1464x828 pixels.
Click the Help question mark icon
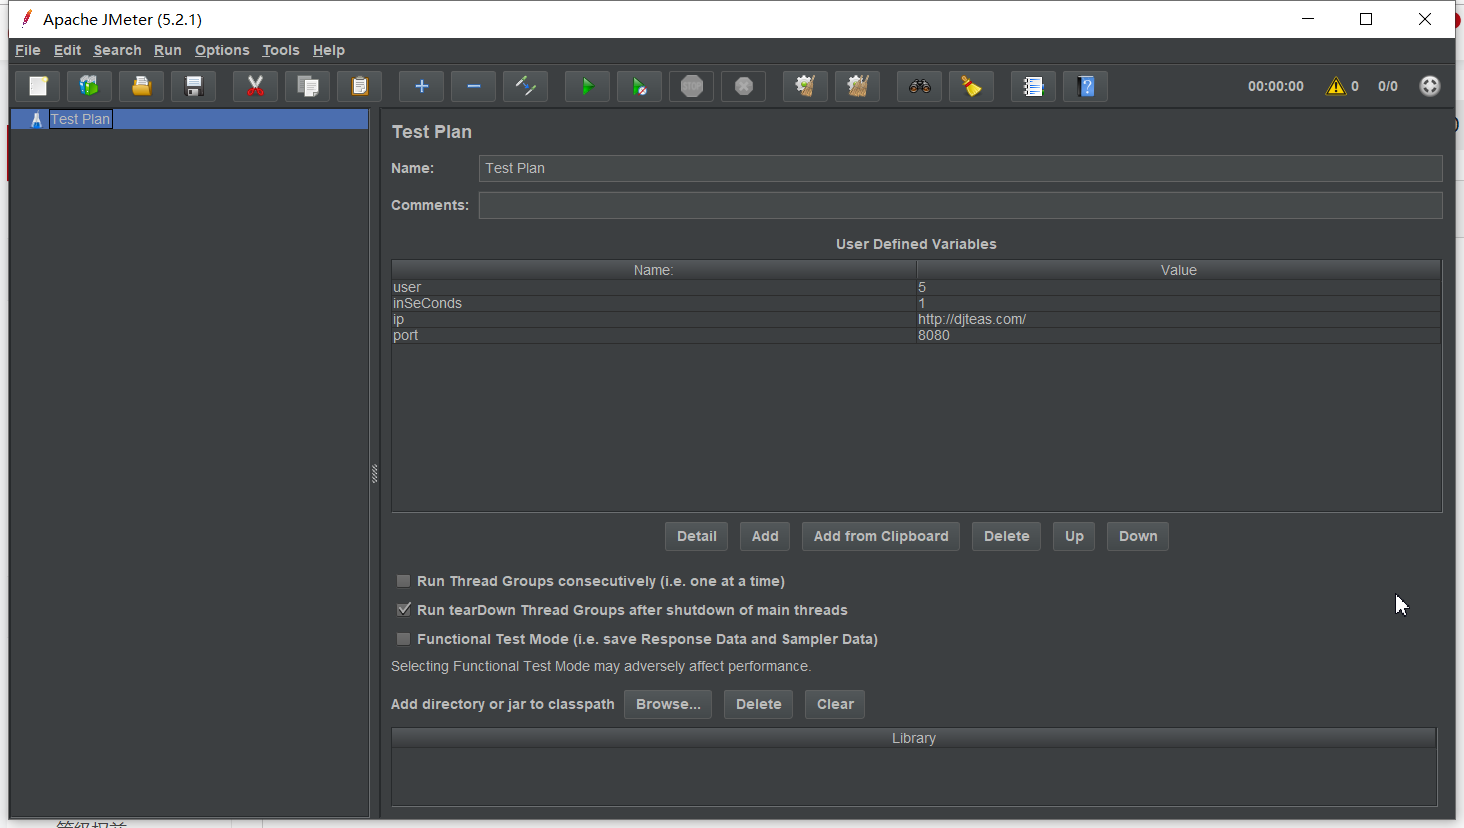point(1086,86)
